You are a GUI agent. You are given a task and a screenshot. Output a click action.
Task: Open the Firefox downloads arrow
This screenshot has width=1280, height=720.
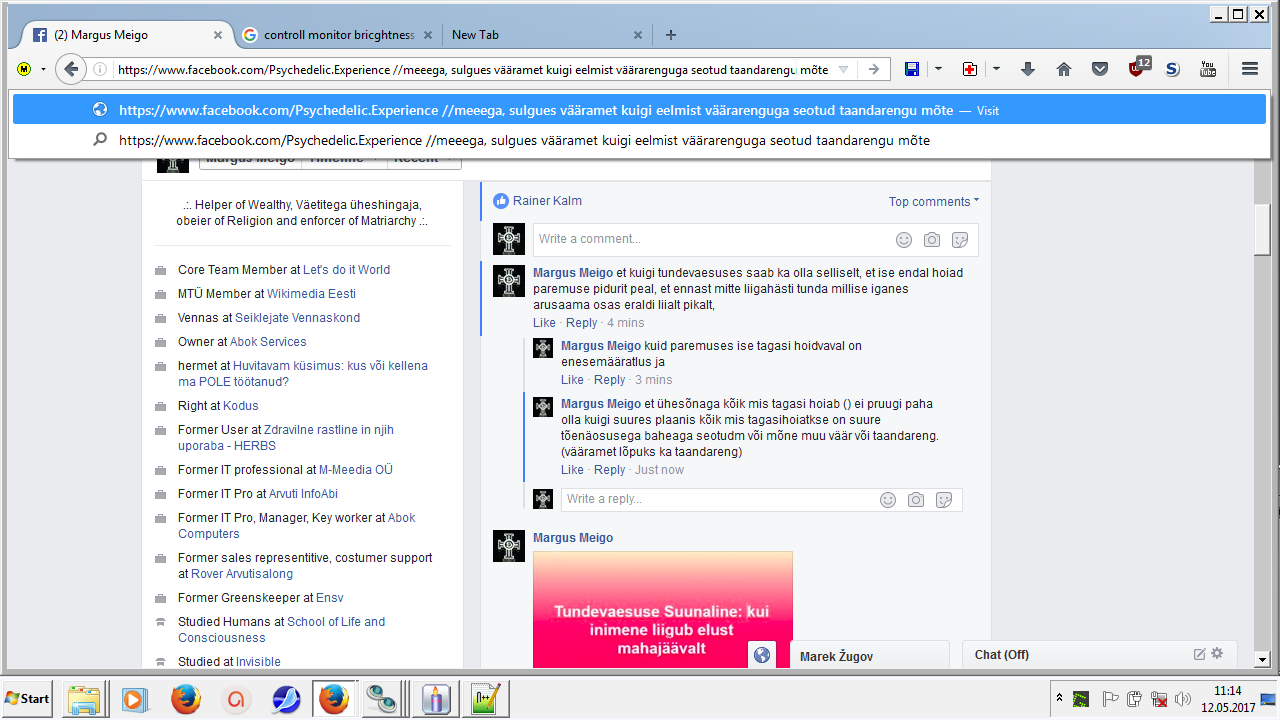[1028, 69]
